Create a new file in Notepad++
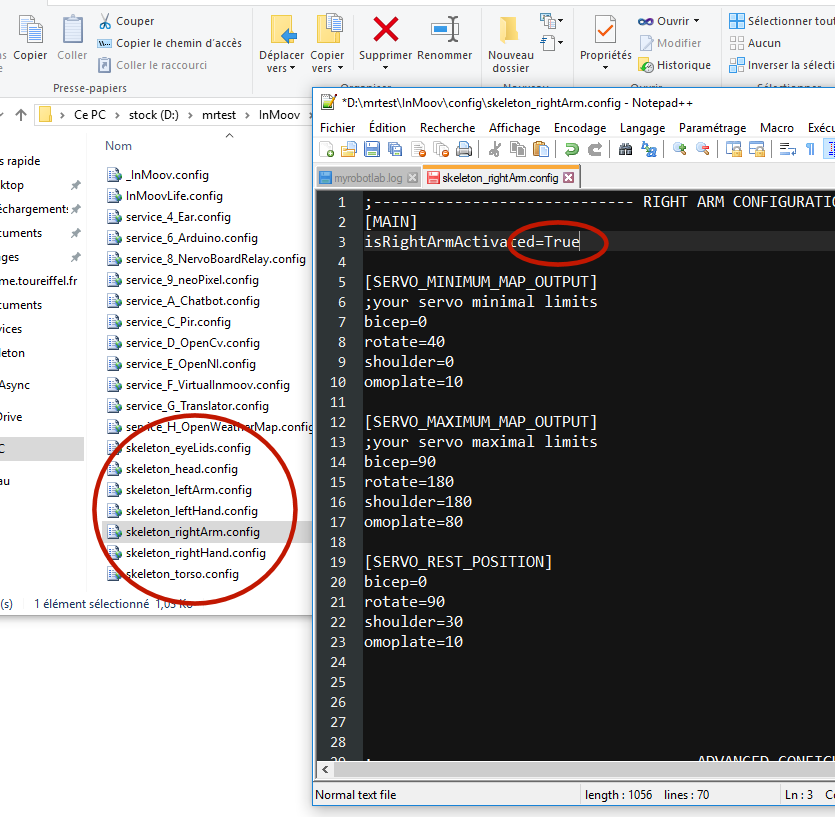835x817 pixels. [x=326, y=150]
